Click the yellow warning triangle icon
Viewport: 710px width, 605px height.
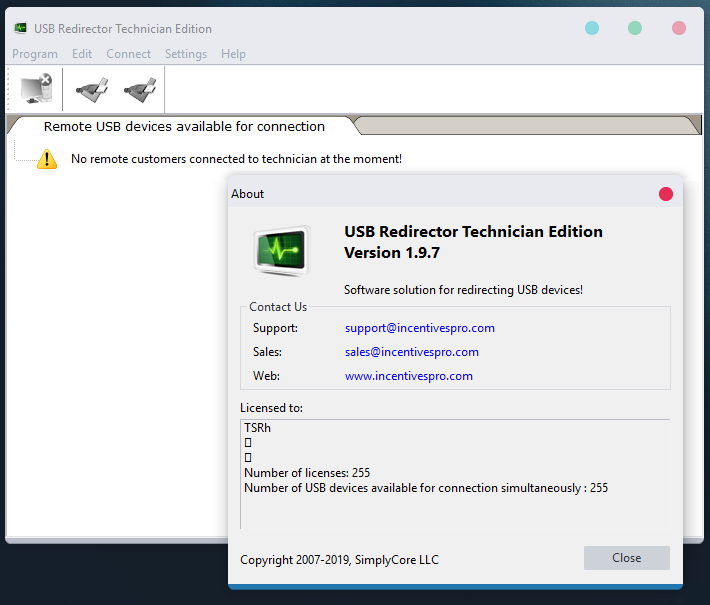tap(47, 159)
